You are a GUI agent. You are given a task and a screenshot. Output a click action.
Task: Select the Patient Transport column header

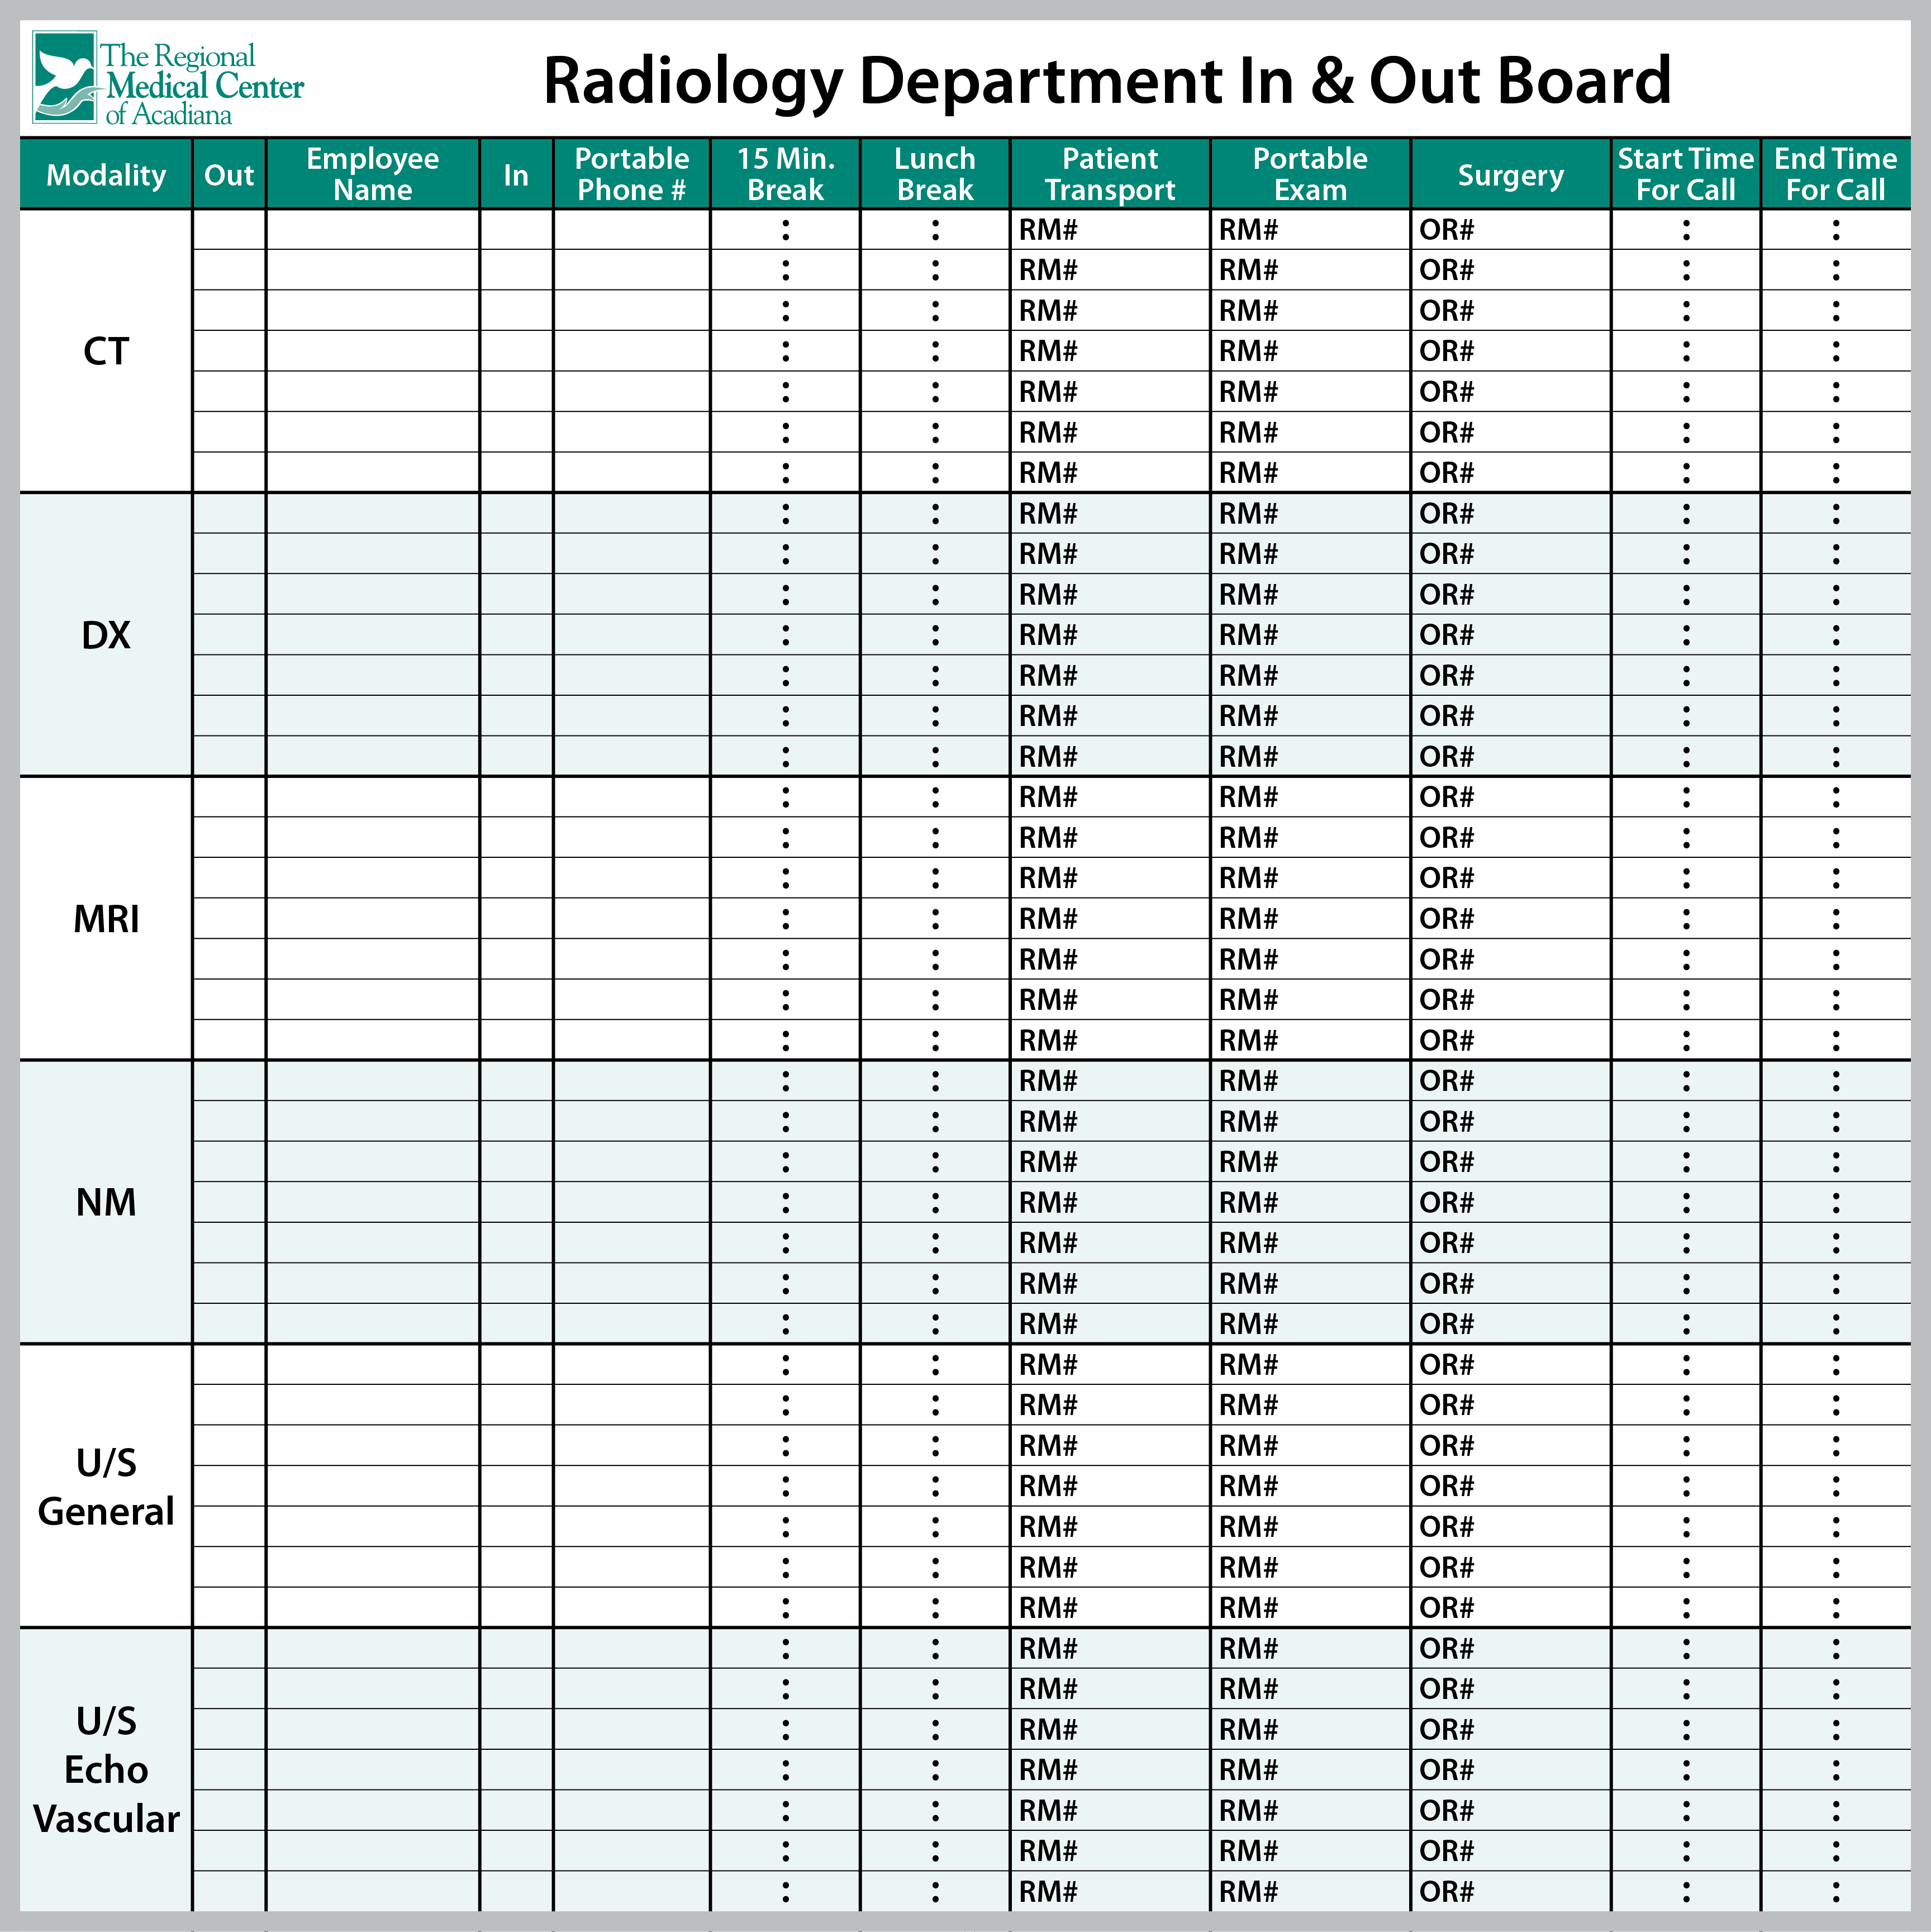pos(1110,175)
